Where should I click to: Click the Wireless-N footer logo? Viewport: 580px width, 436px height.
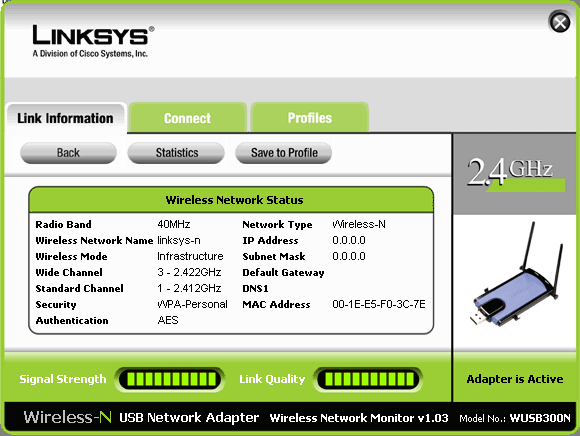click(68, 417)
